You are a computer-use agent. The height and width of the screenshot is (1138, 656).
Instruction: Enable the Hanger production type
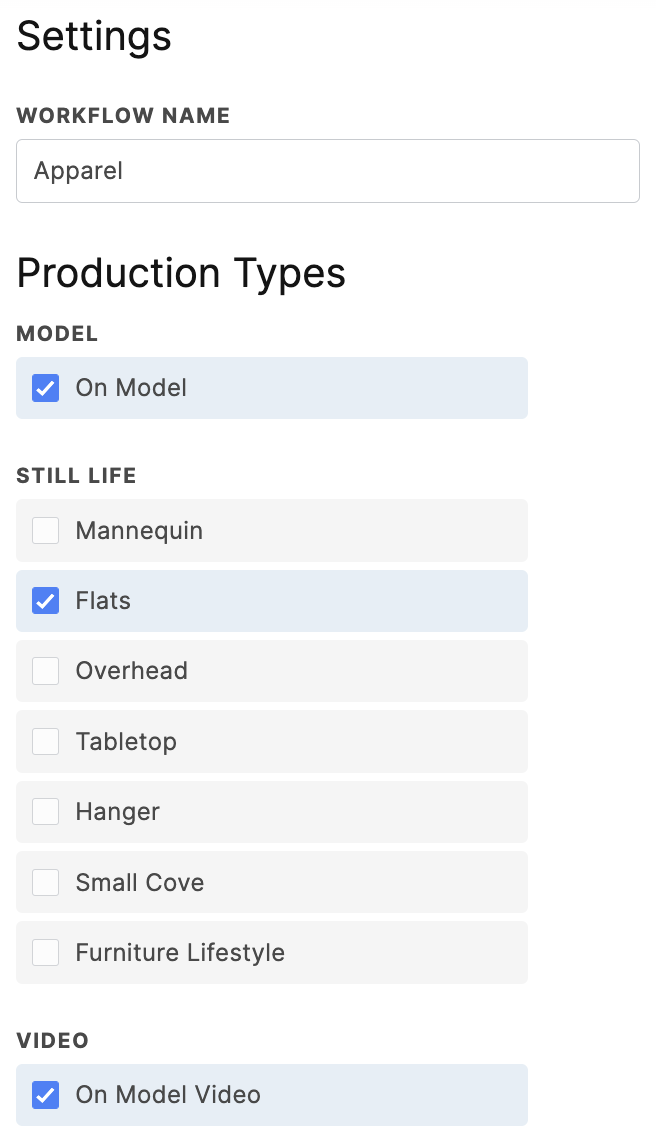pos(45,811)
